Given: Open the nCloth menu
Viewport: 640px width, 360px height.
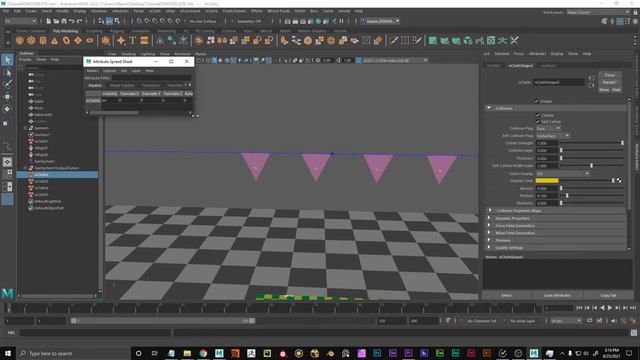Looking at the screenshot, I should [x=155, y=11].
